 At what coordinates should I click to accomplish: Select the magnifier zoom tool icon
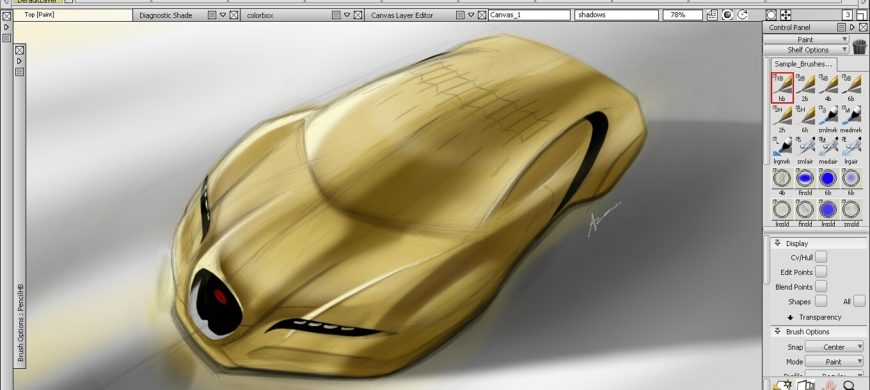[849, 385]
